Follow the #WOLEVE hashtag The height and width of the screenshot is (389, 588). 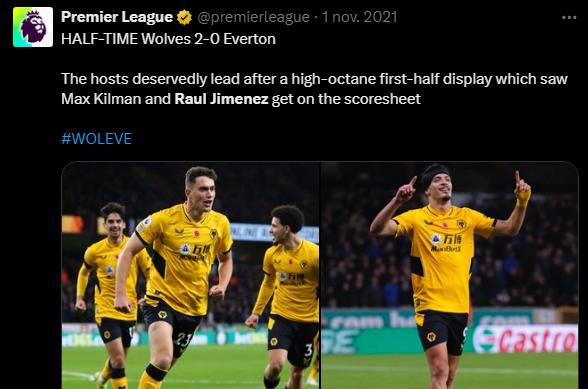pyautogui.click(x=96, y=139)
